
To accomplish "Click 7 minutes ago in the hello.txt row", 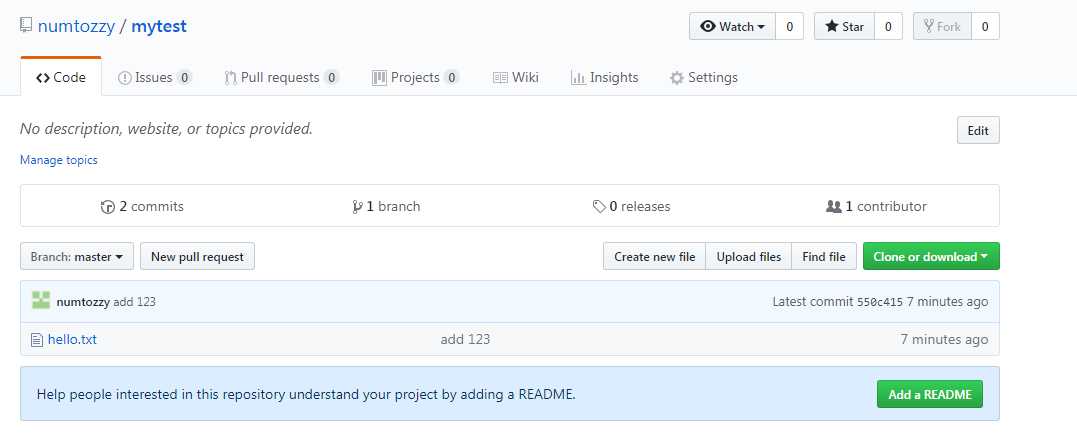I will coord(944,339).
